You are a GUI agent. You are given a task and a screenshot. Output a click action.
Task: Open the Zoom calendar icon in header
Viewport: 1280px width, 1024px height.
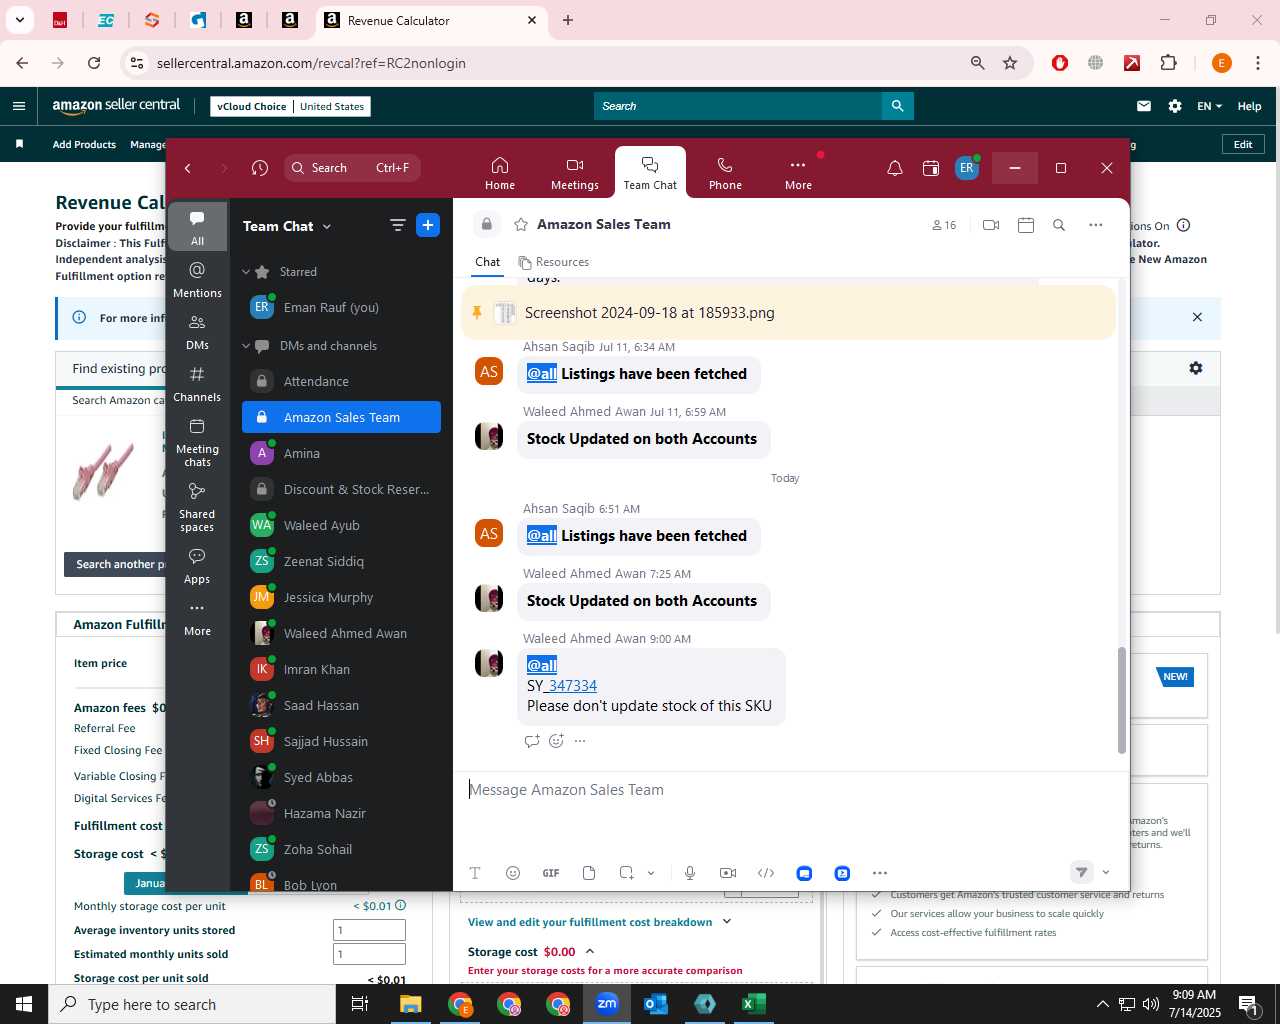coord(931,168)
